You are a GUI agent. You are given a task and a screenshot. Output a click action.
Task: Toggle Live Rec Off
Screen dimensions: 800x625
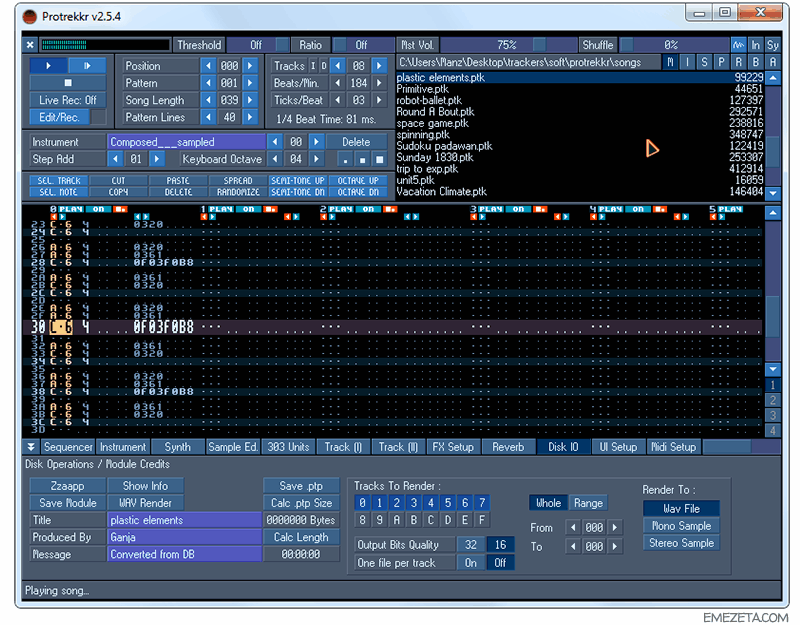pyautogui.click(x=68, y=100)
